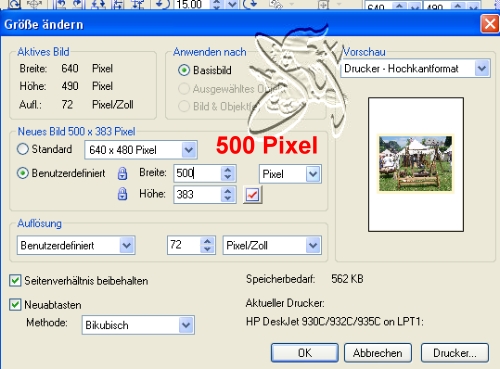
Task: Click the red checkmark apply button next to Höhe
Action: [x=252, y=195]
